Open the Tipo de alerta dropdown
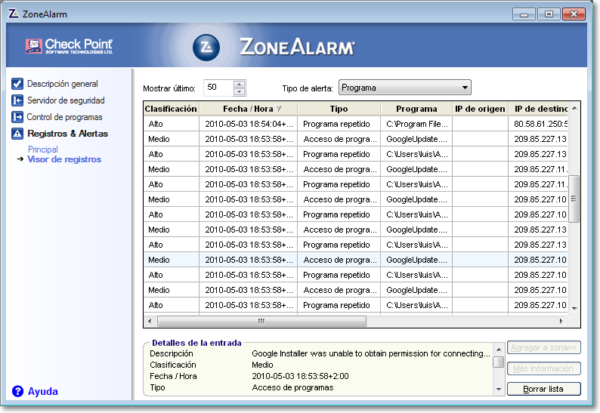The width and height of the screenshot is (600, 413). point(405,88)
